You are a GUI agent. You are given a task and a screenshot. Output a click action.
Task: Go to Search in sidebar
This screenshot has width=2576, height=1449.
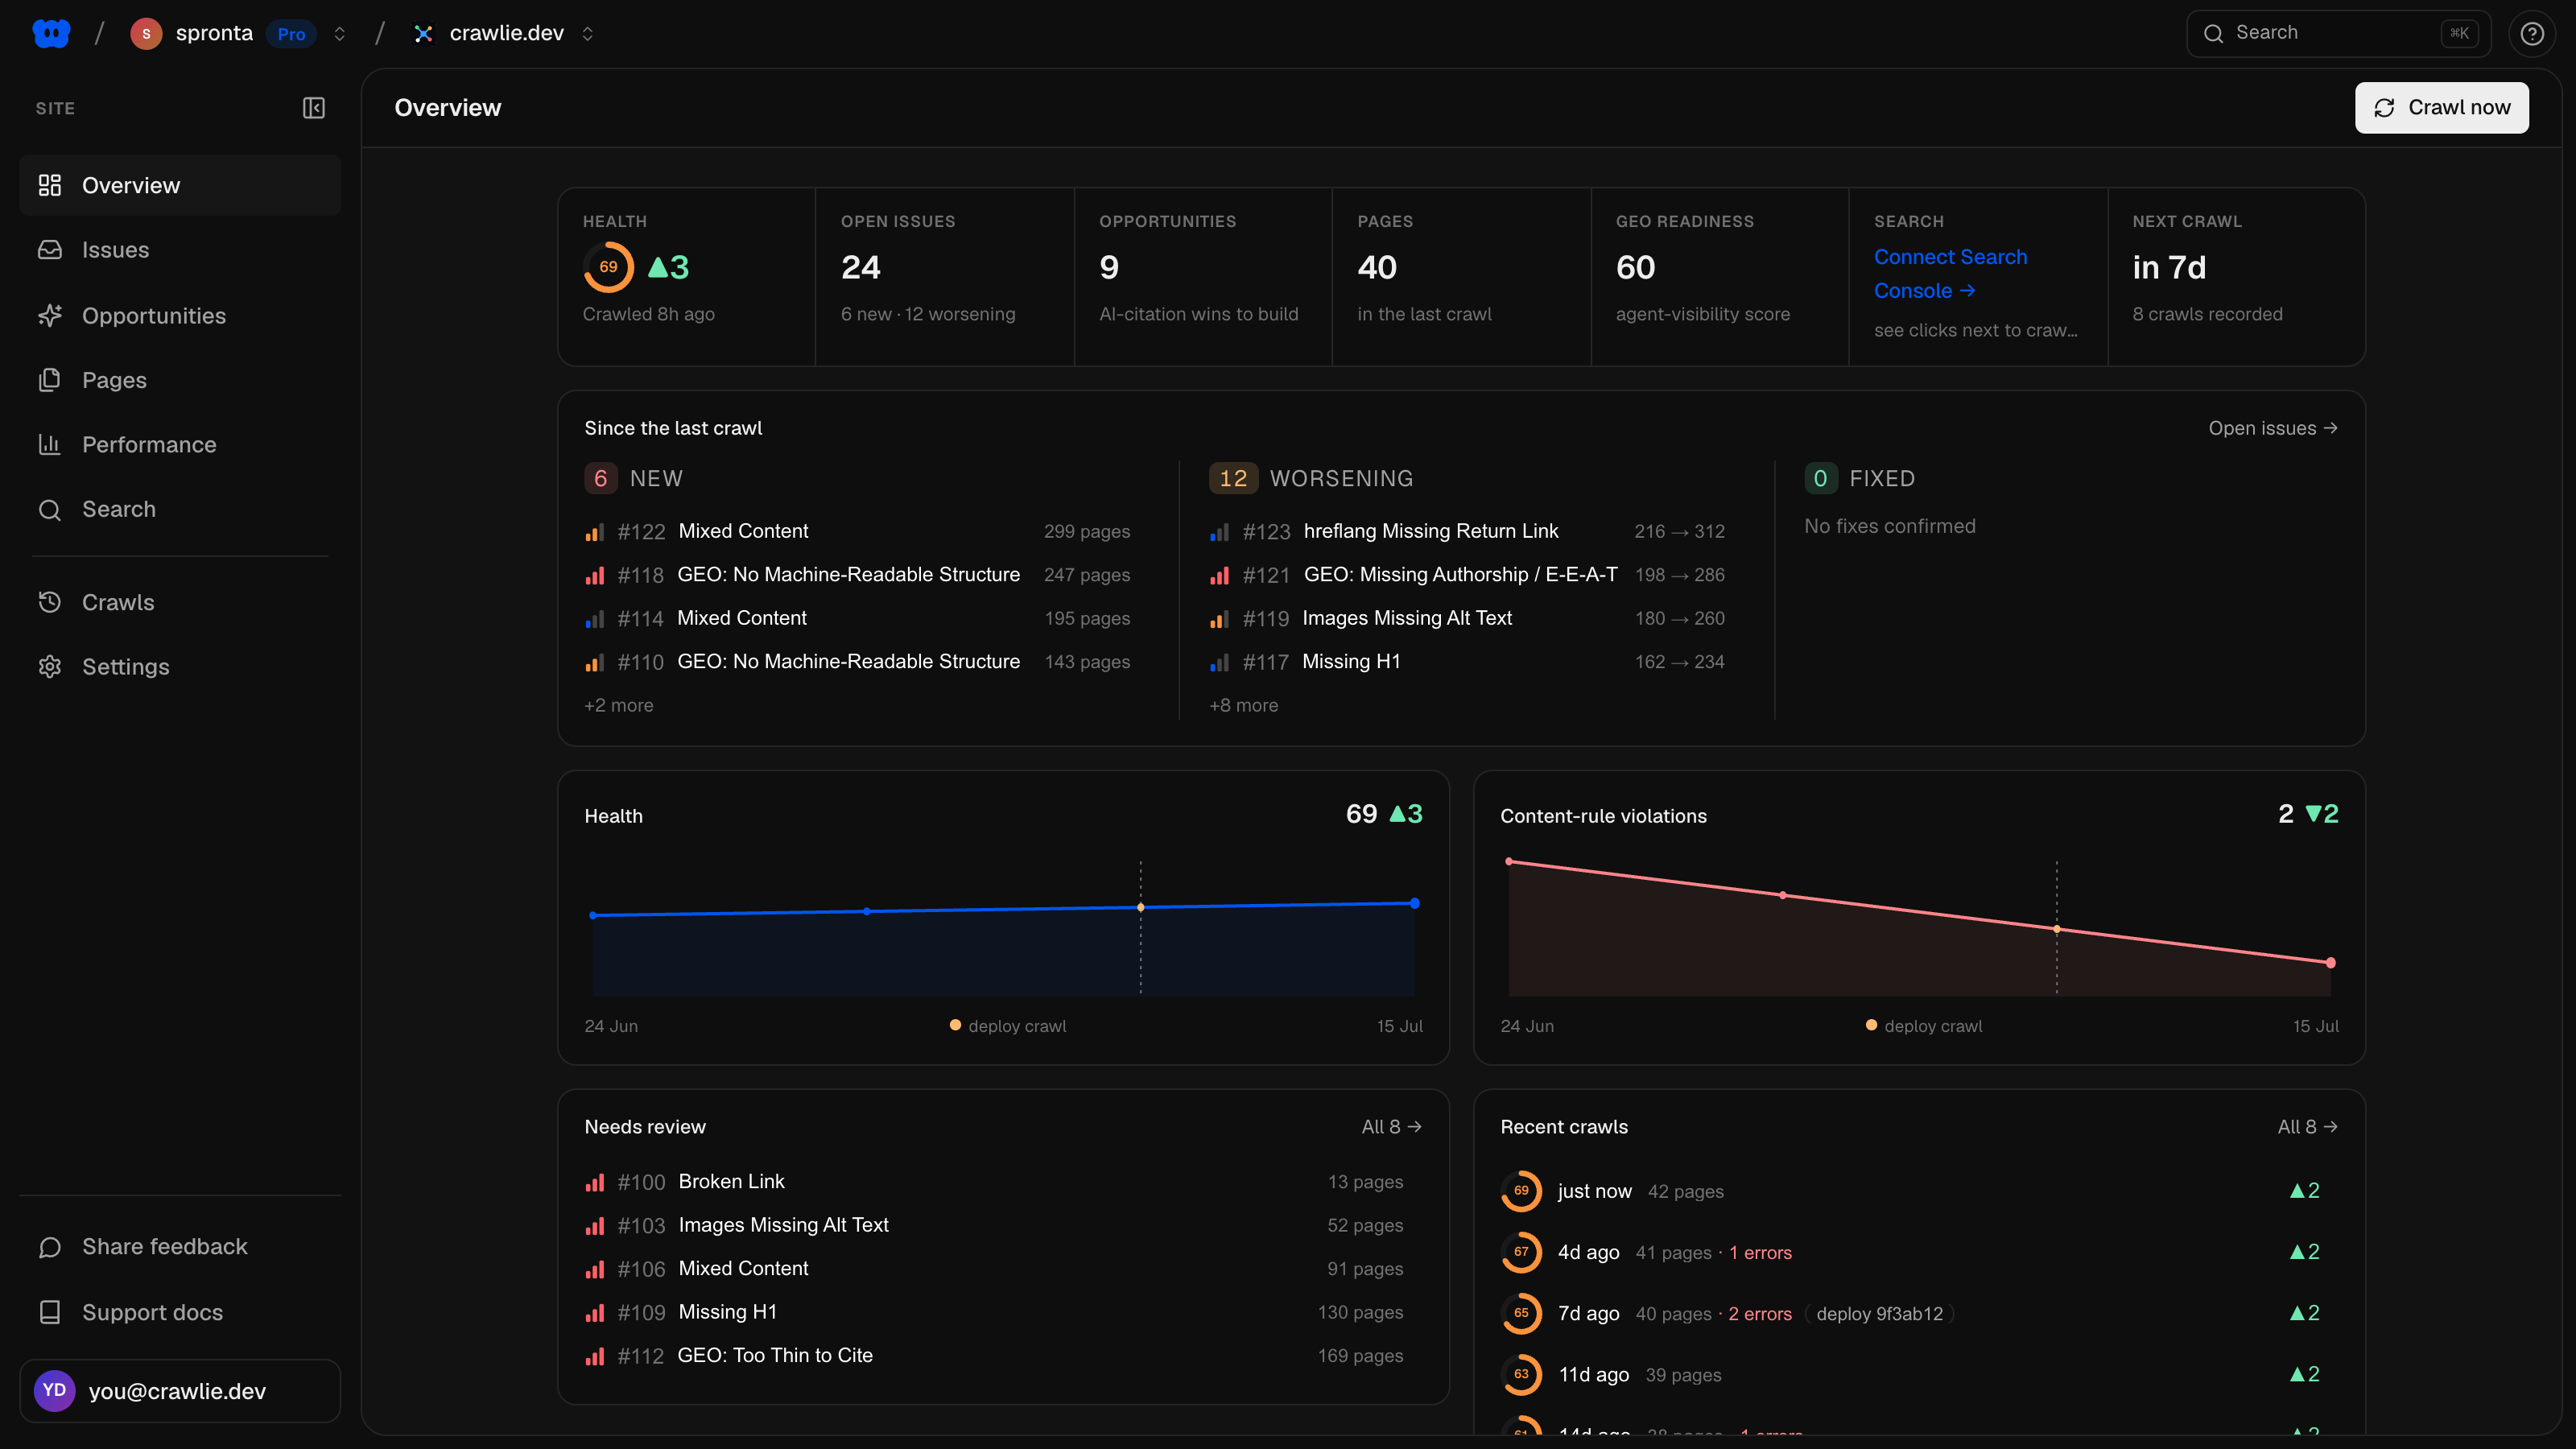point(180,509)
